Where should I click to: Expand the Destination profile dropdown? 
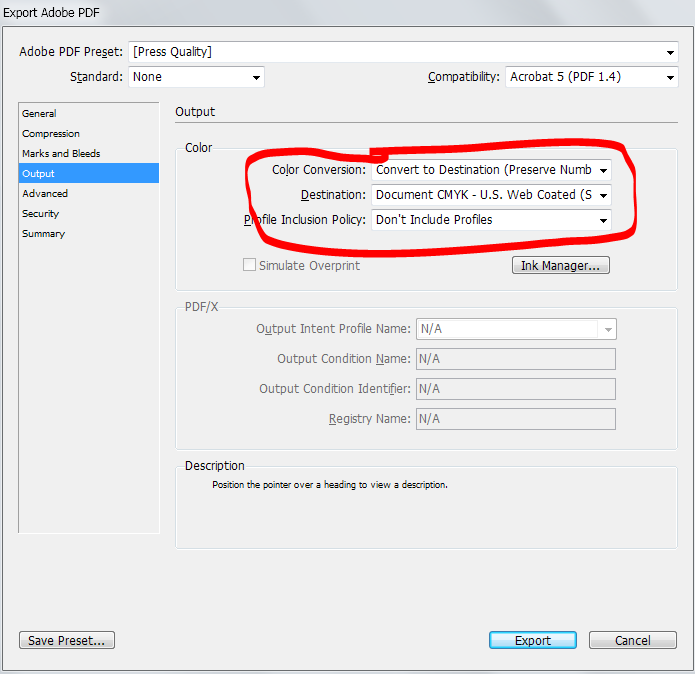491,195
